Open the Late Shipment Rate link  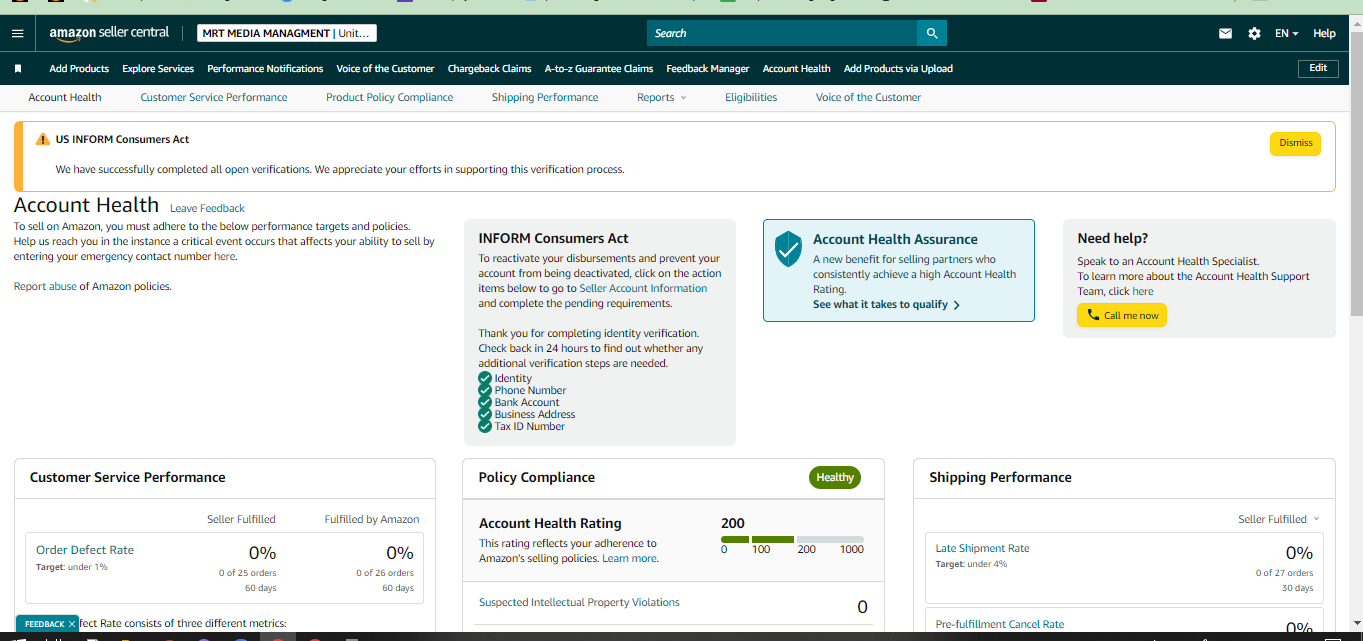coord(982,548)
